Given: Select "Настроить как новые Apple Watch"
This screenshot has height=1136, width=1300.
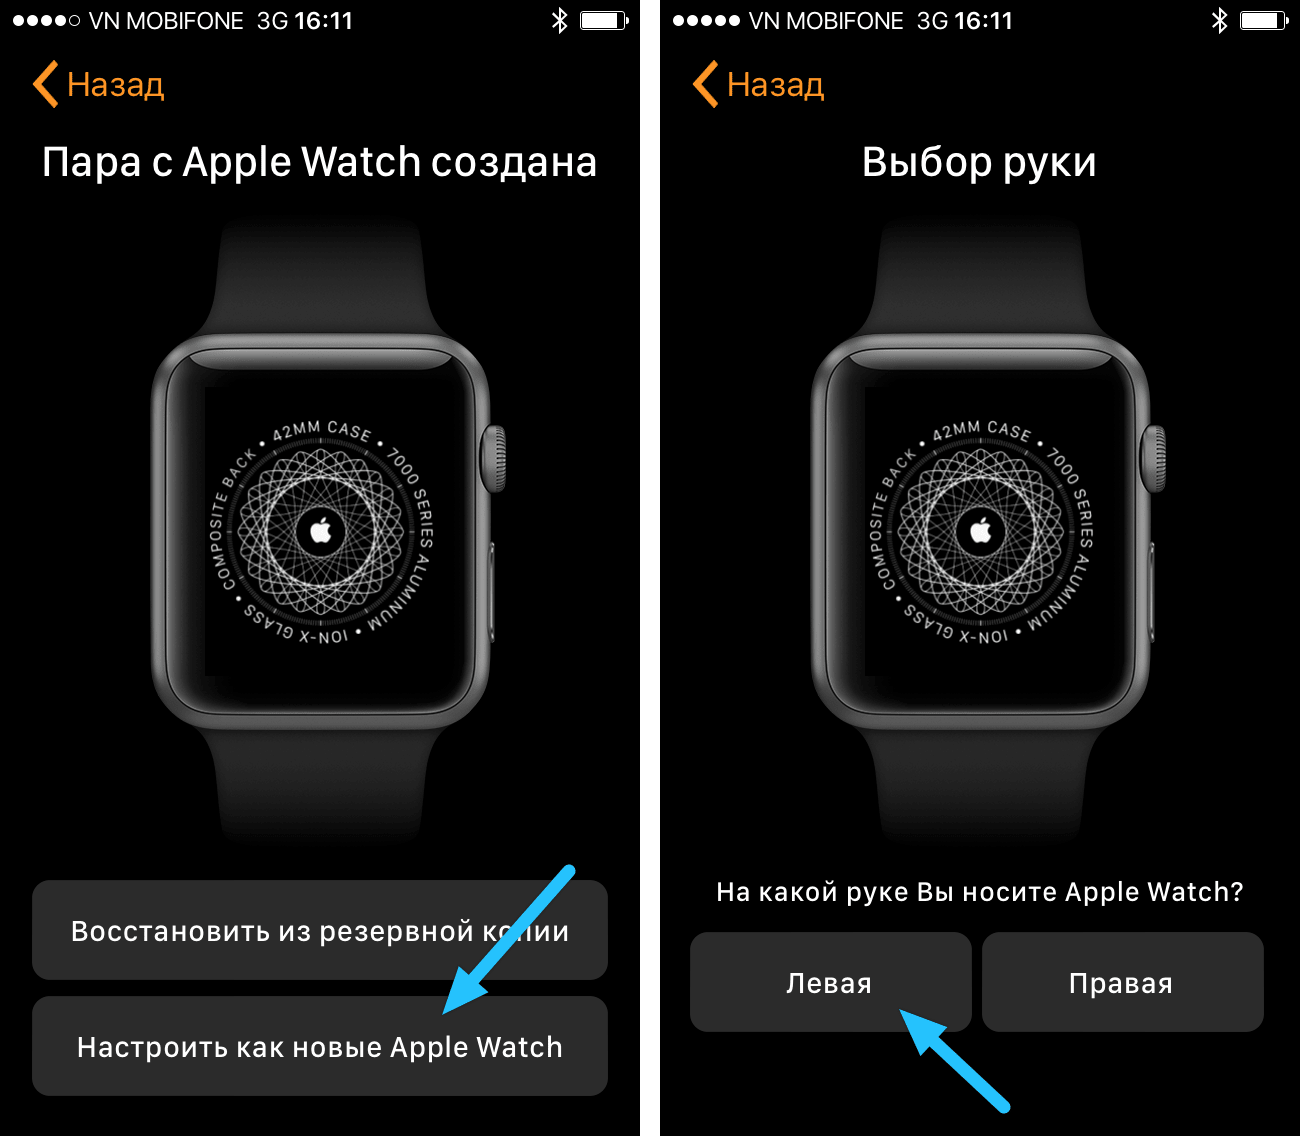Looking at the screenshot, I should click(x=320, y=1046).
